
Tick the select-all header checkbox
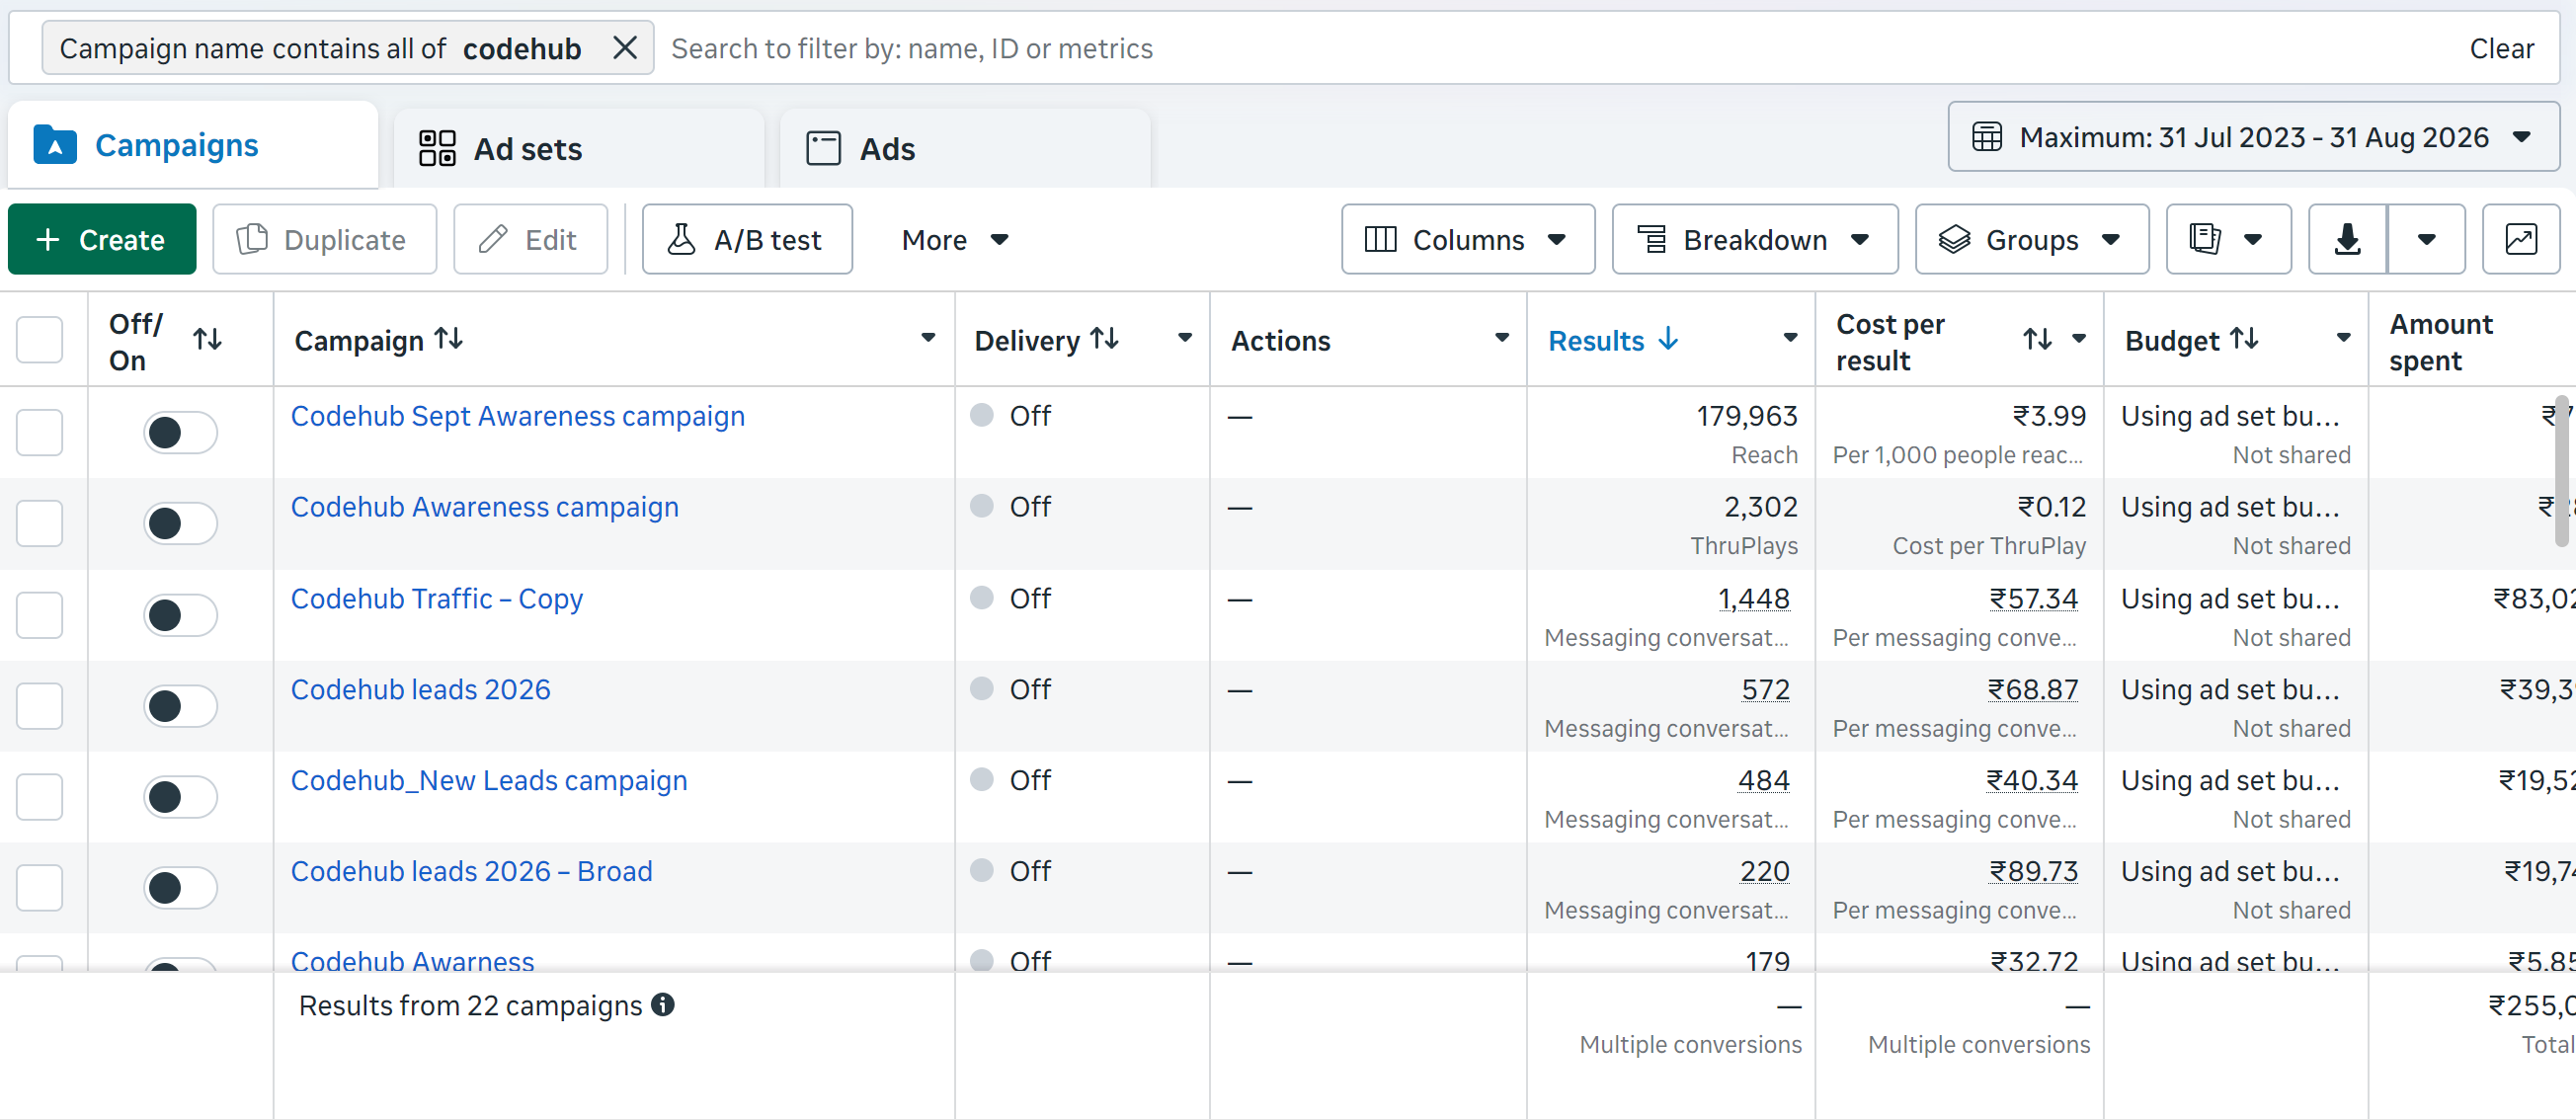click(40, 340)
